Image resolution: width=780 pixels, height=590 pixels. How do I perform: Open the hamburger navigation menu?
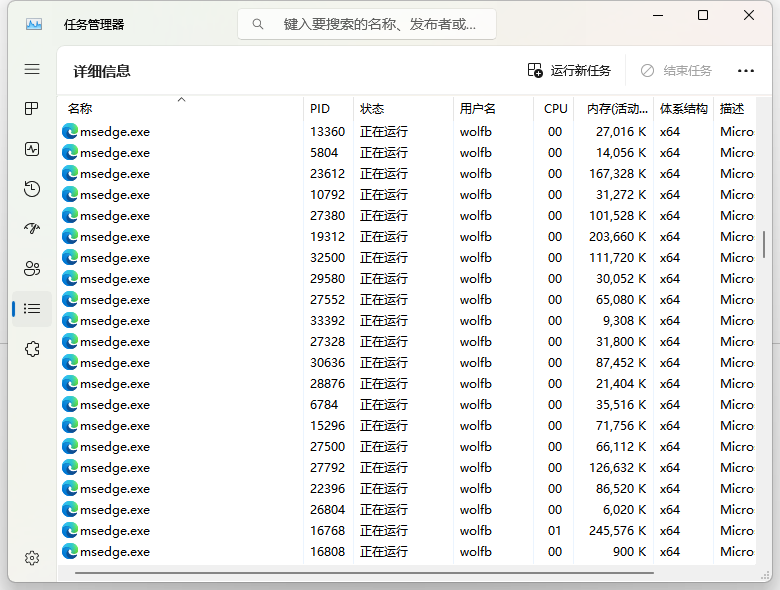tap(32, 69)
